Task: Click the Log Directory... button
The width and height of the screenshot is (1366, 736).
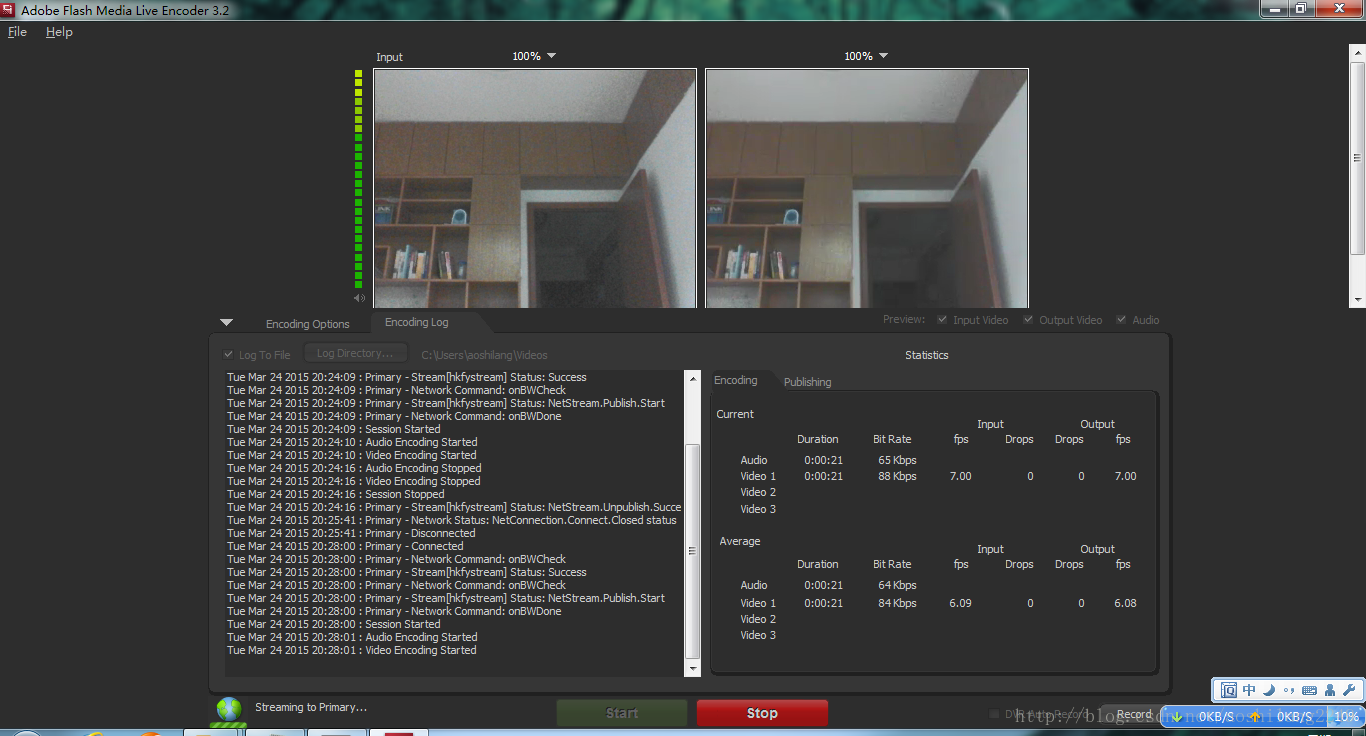Action: (x=355, y=353)
